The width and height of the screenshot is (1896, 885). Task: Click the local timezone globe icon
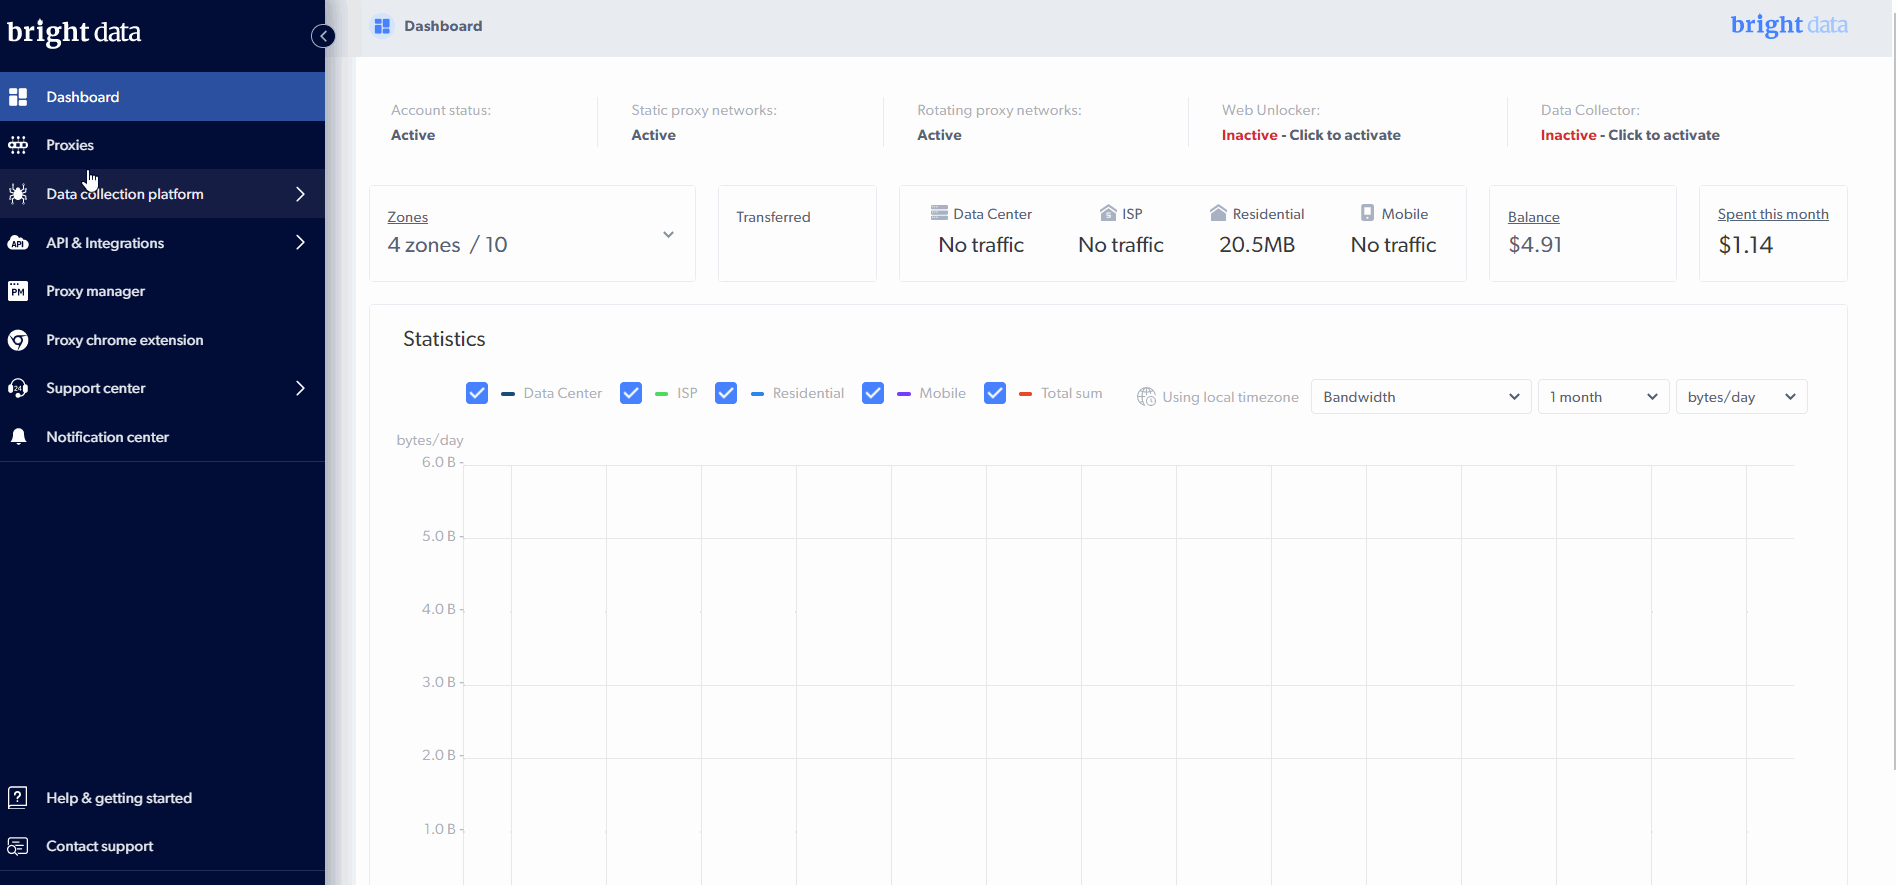[x=1146, y=397]
